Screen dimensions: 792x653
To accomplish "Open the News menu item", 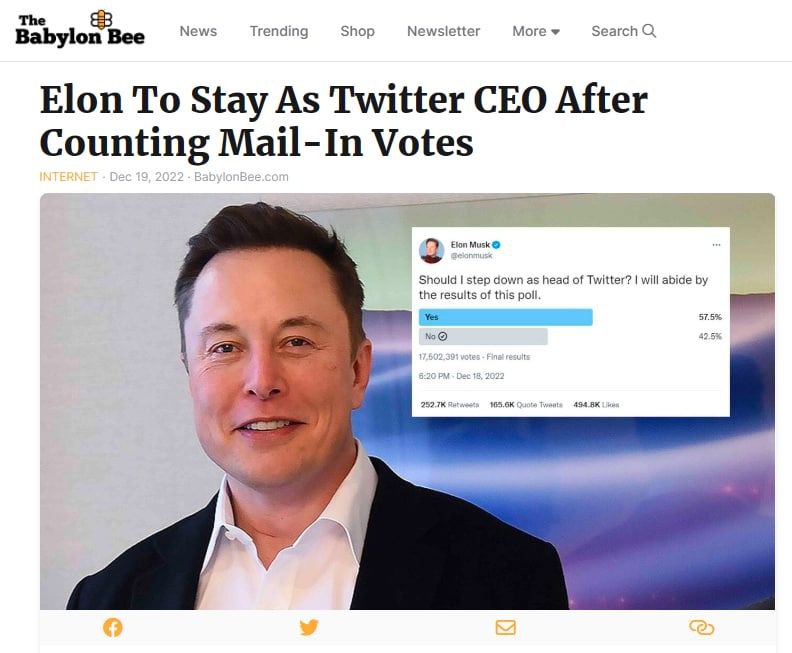I will coord(198,31).
